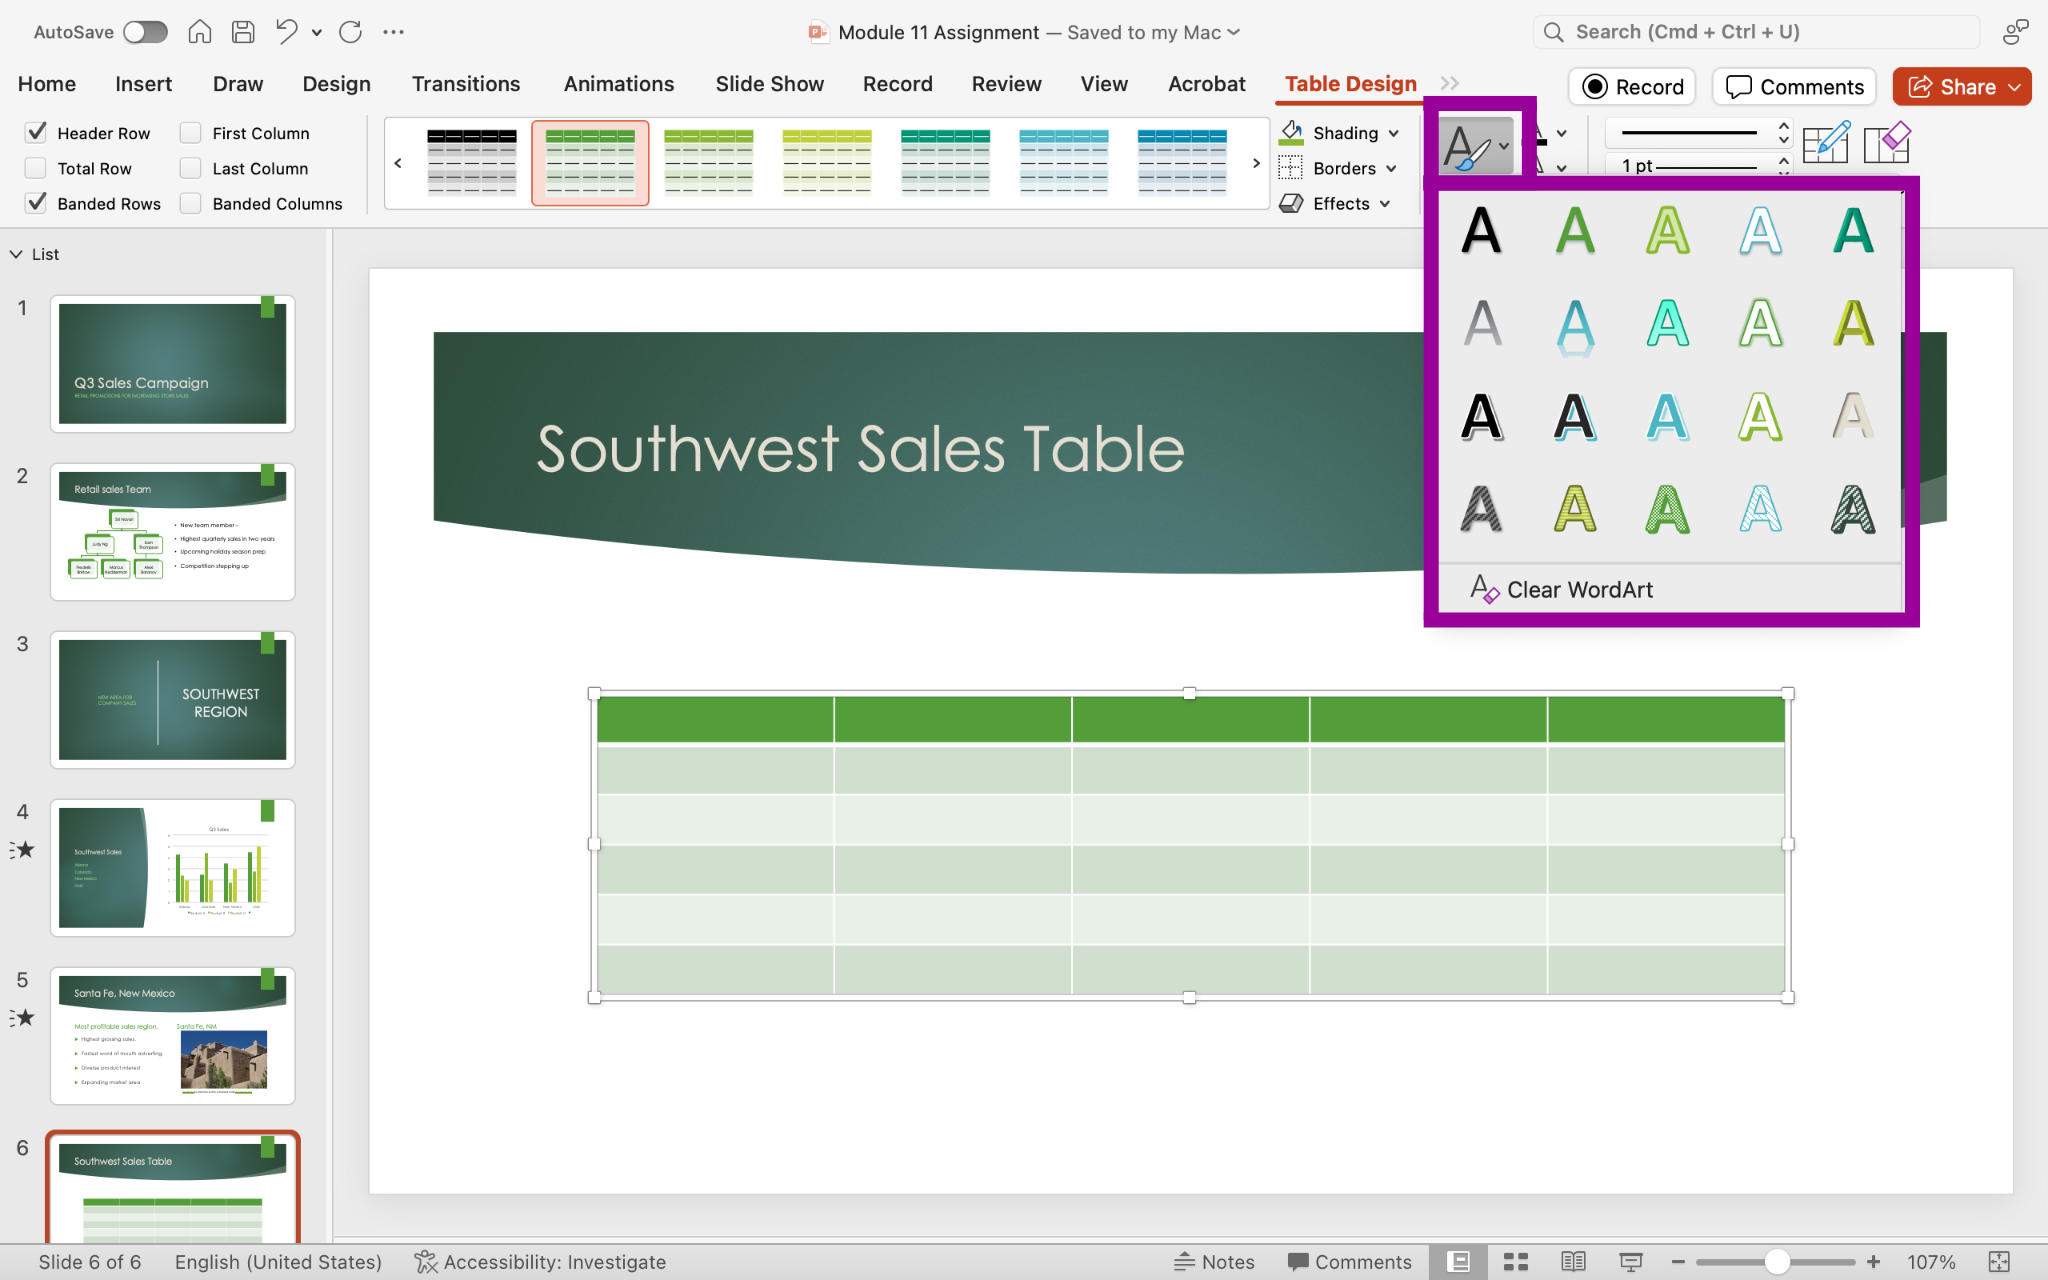This screenshot has height=1280, width=2048.
Task: Click the Record button at top right
Action: click(x=1632, y=87)
